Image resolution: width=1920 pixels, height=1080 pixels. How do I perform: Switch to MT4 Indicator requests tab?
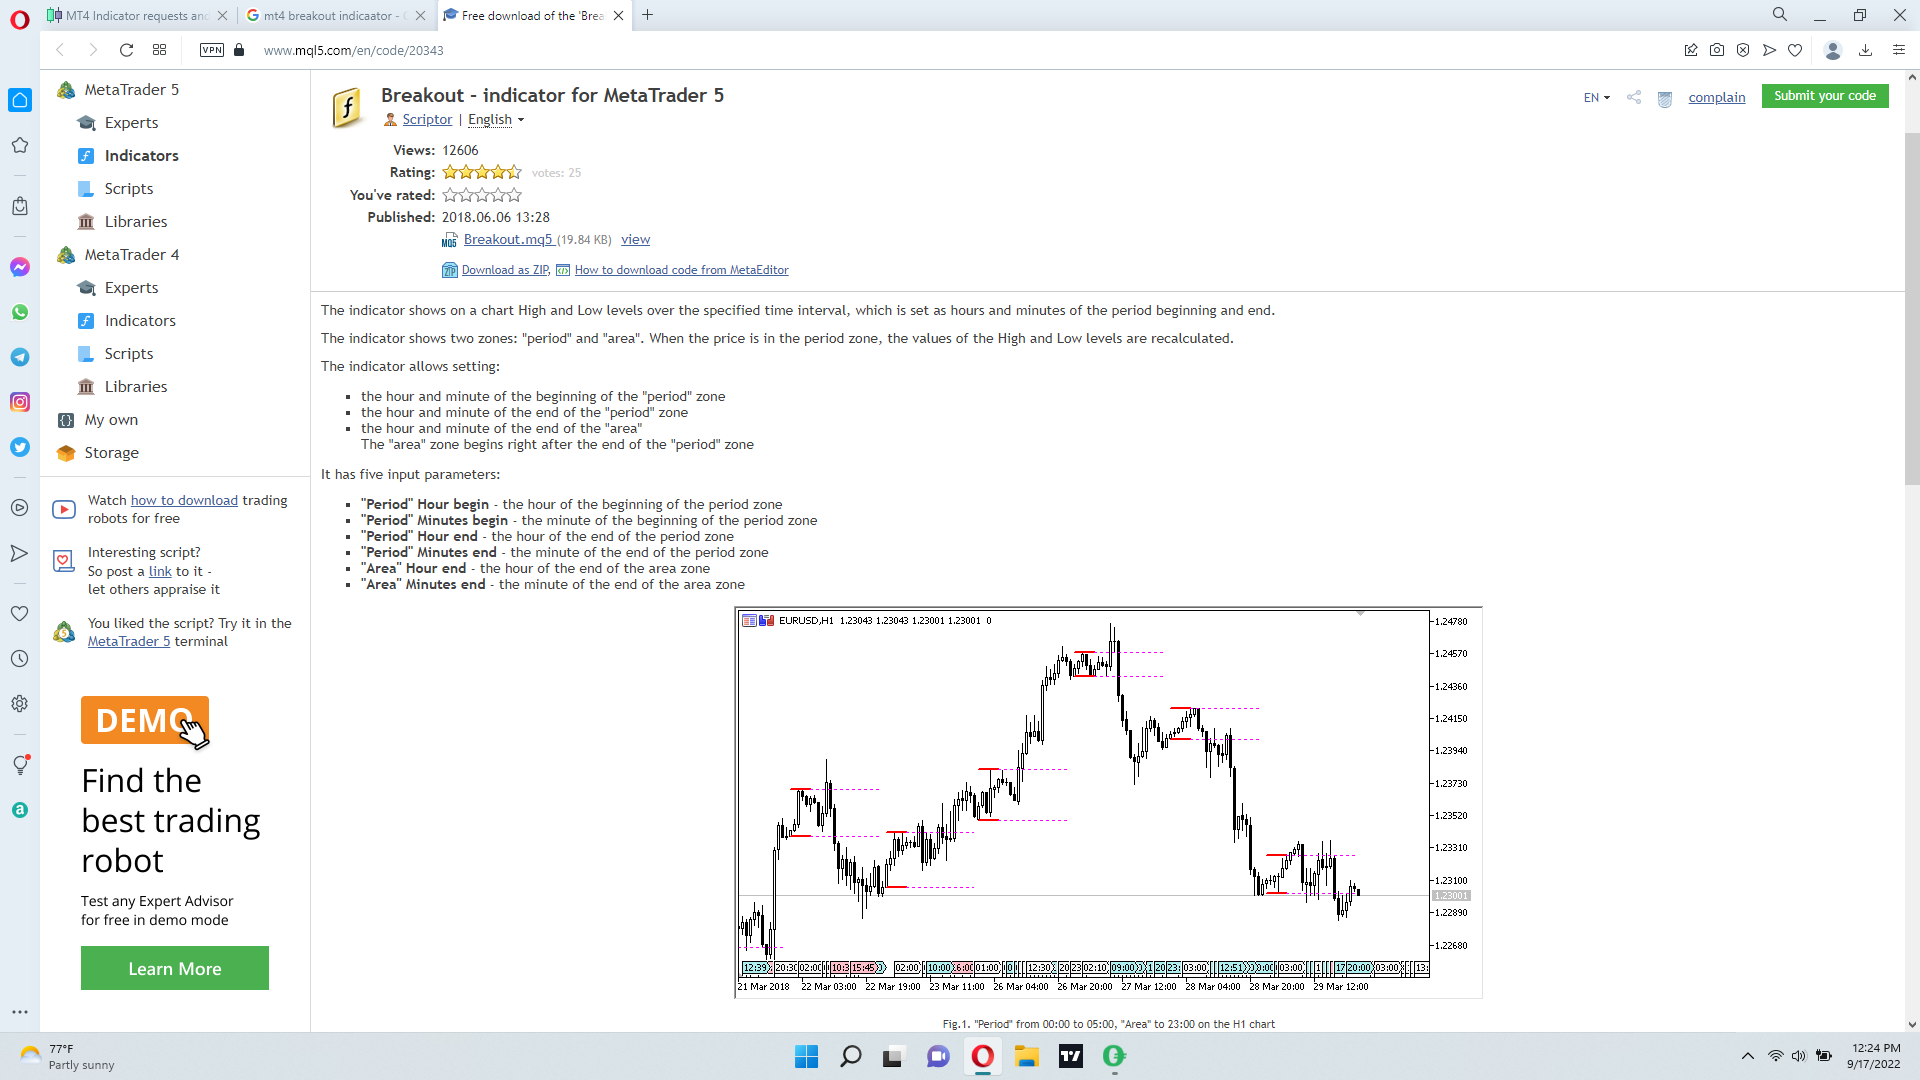tap(135, 15)
